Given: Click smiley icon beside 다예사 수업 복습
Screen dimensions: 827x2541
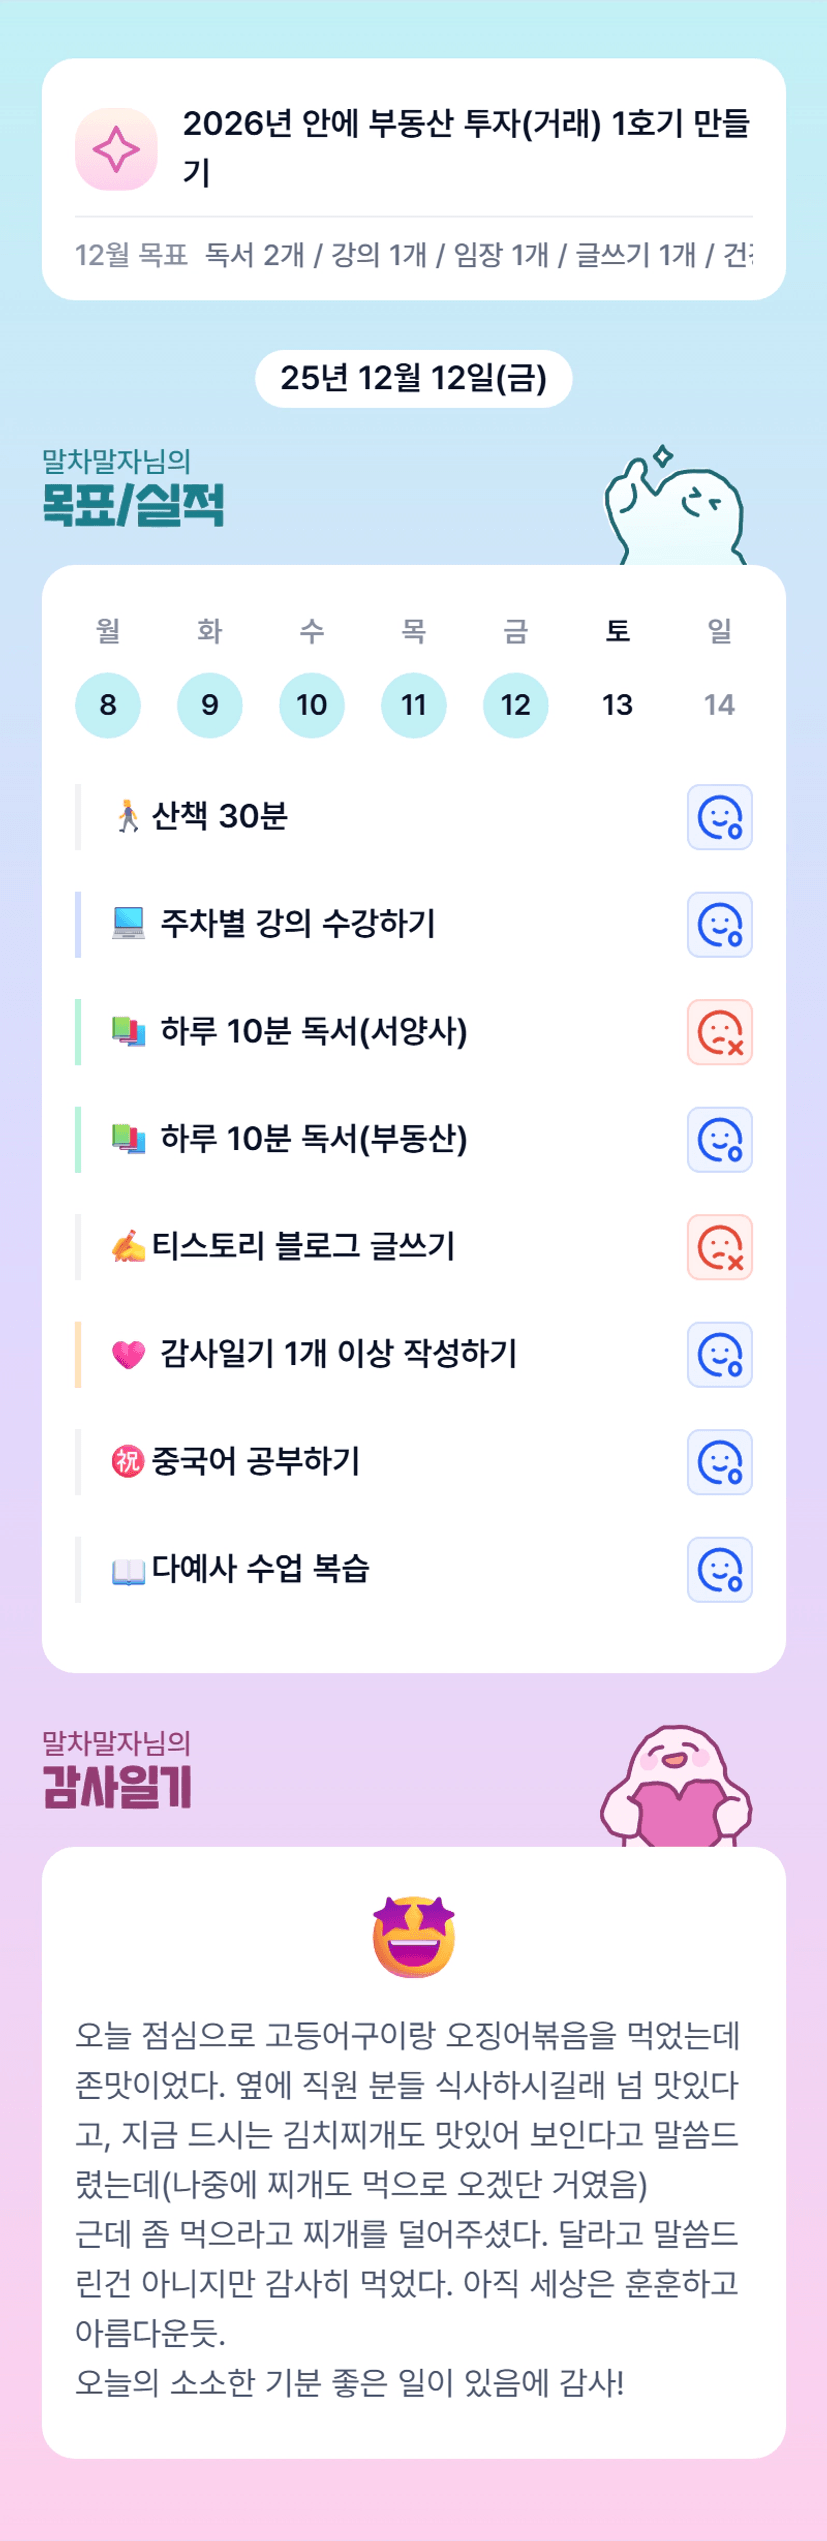Looking at the screenshot, I should 719,1570.
